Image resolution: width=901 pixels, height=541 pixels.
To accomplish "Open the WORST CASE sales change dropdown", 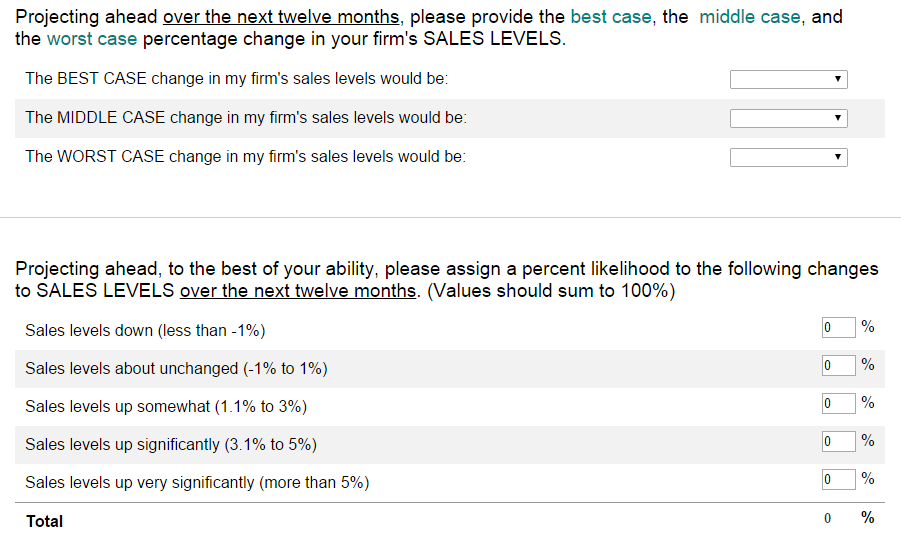I will point(788,158).
